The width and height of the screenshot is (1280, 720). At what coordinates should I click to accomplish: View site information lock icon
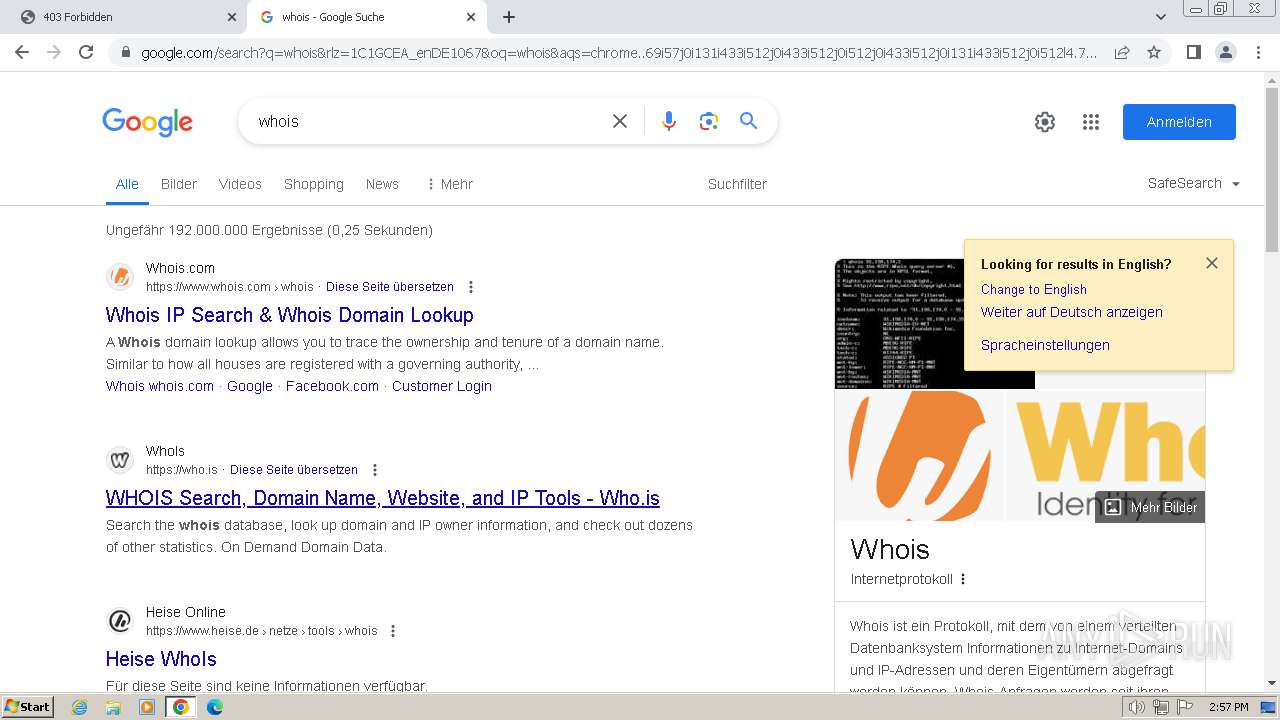coord(126,52)
